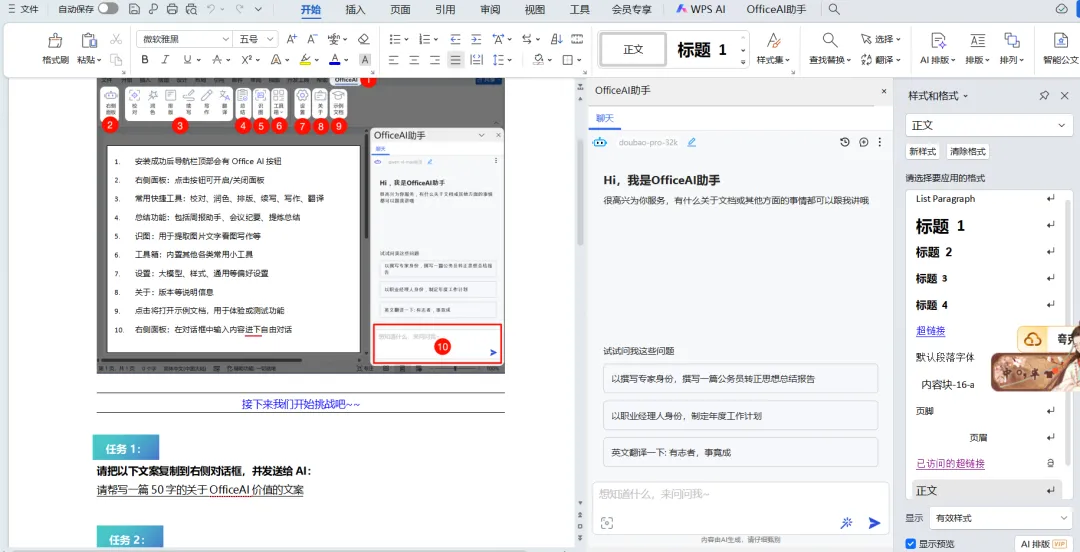Decrease font size with the A- icon
This screenshot has height=552, width=1080.
pyautogui.click(x=312, y=39)
